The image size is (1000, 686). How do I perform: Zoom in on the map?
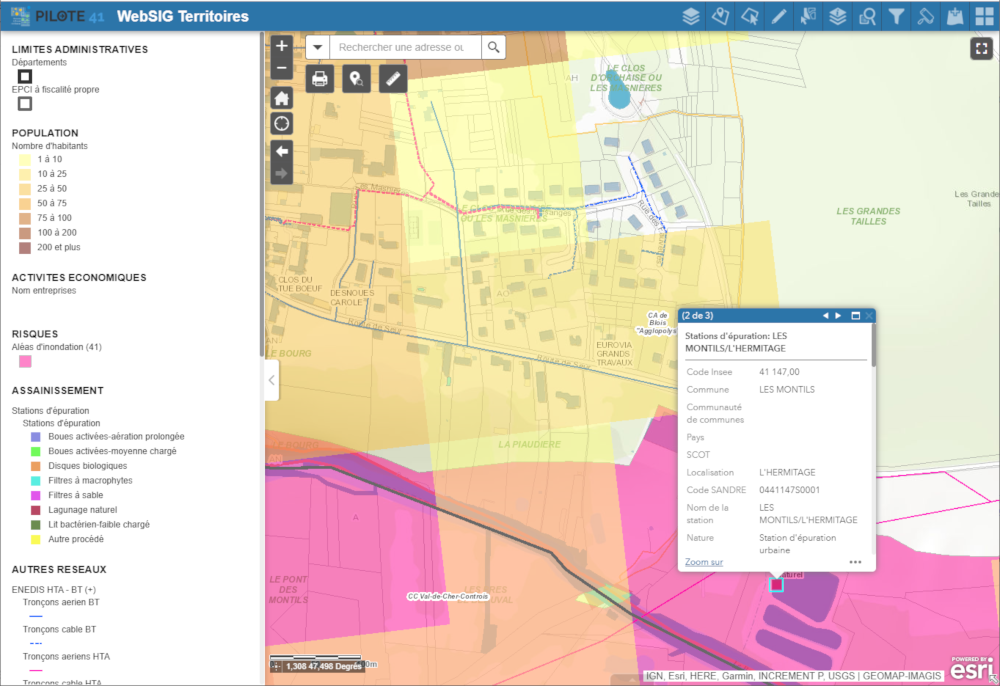[x=282, y=46]
